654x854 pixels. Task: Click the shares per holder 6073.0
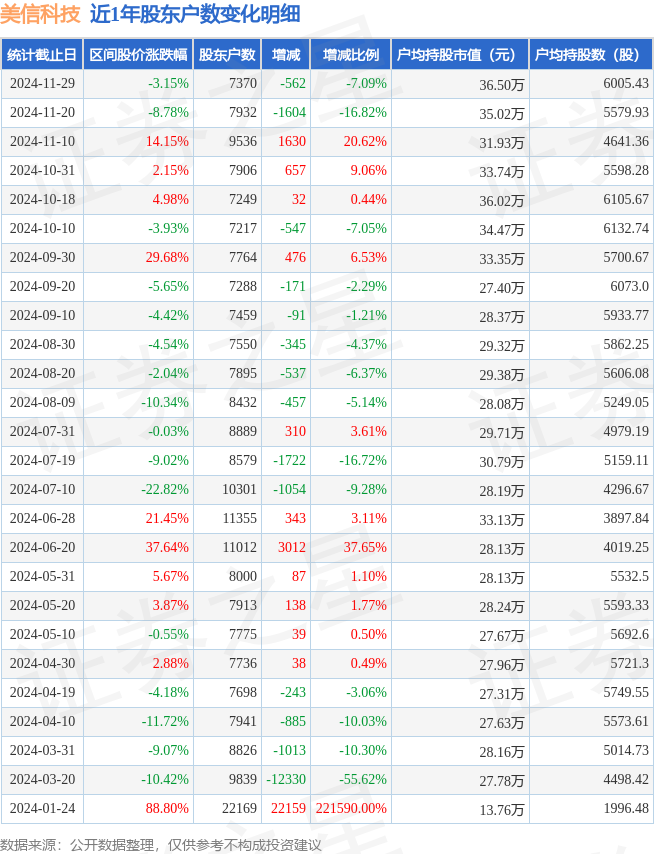click(x=629, y=286)
